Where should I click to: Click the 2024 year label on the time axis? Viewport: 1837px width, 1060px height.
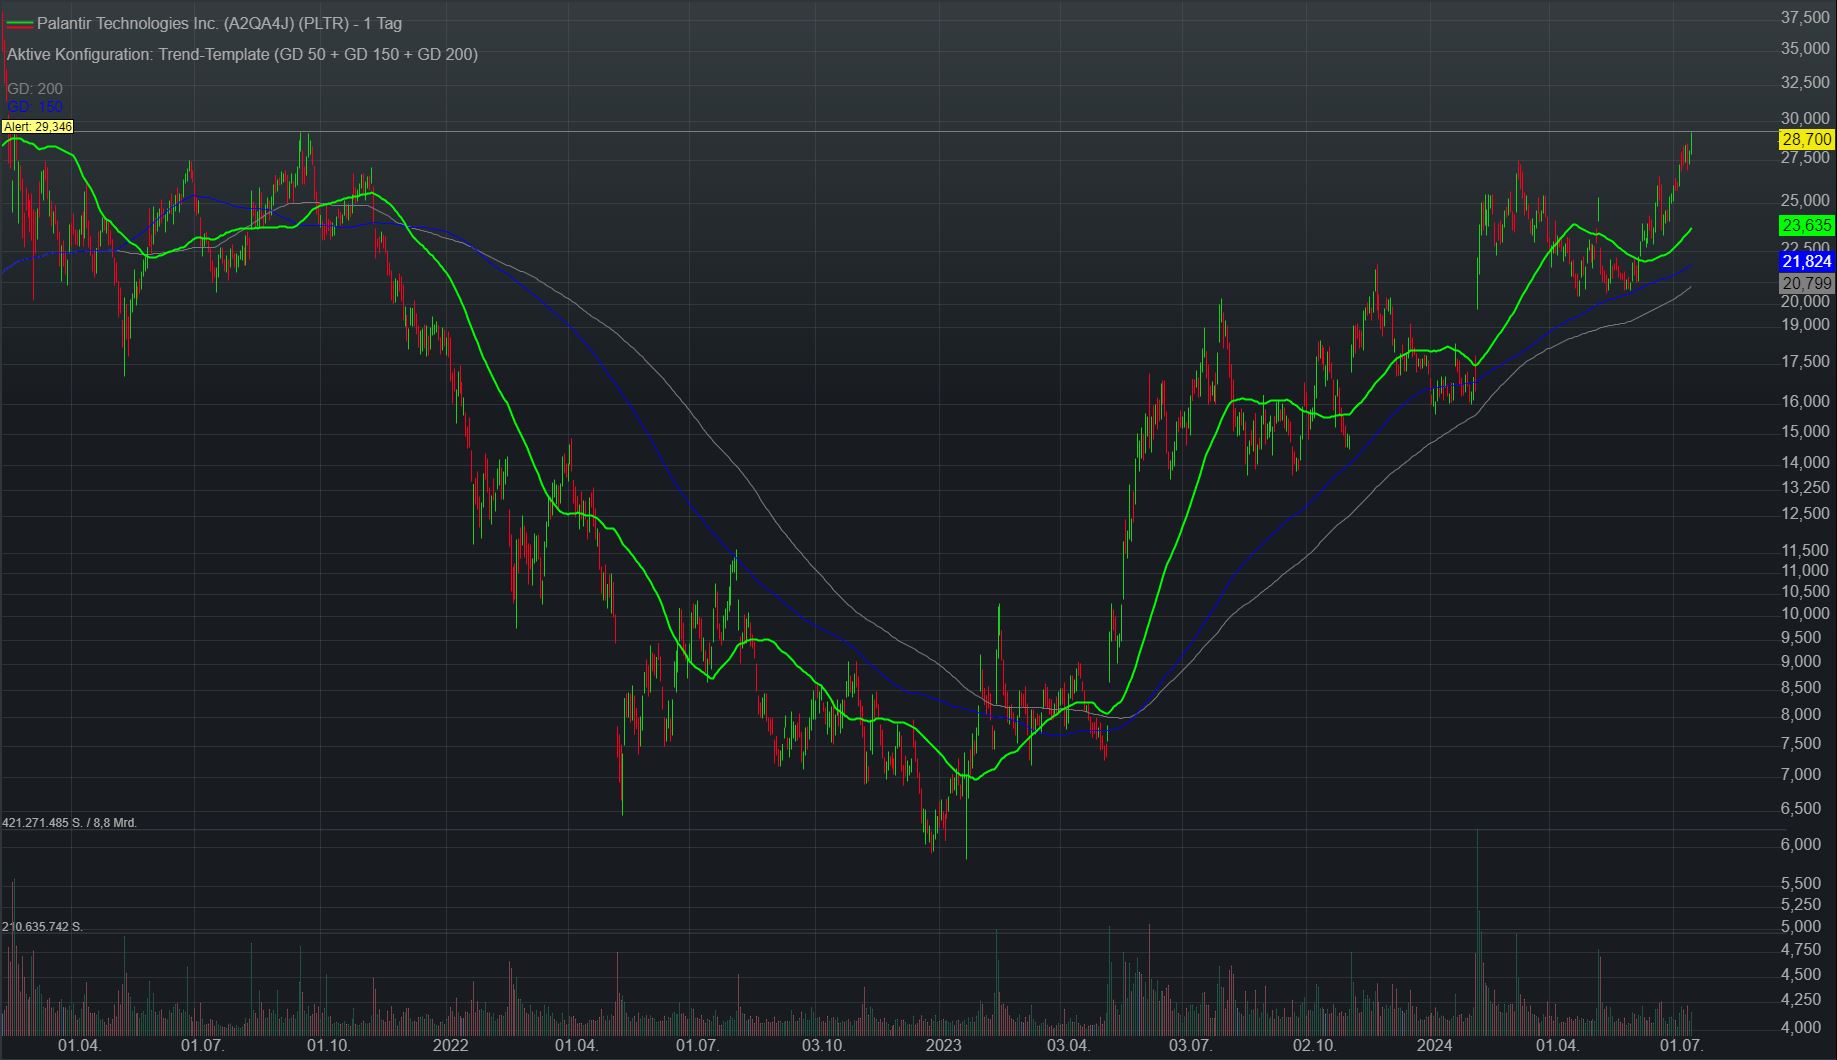[x=1435, y=1046]
